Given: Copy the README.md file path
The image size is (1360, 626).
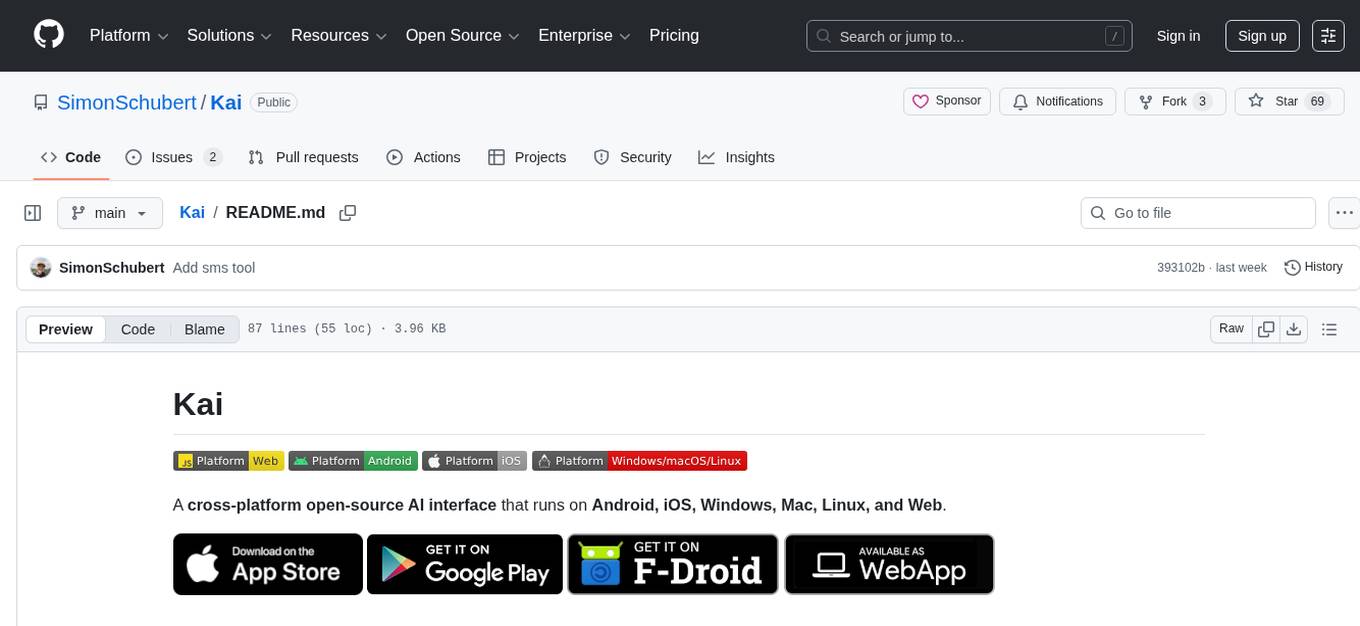Looking at the screenshot, I should pyautogui.click(x=348, y=213).
